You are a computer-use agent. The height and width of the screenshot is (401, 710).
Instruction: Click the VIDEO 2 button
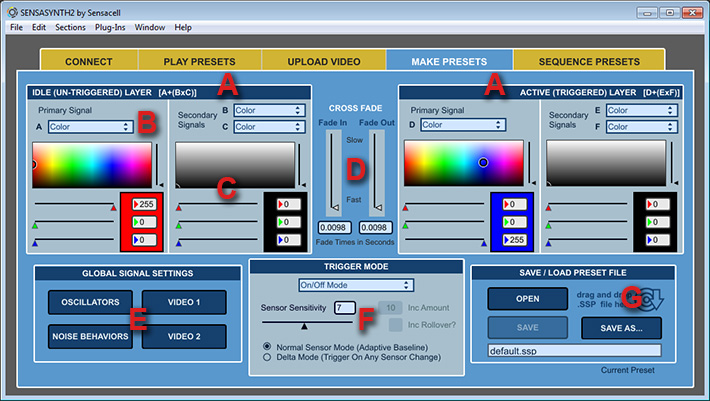tap(184, 336)
